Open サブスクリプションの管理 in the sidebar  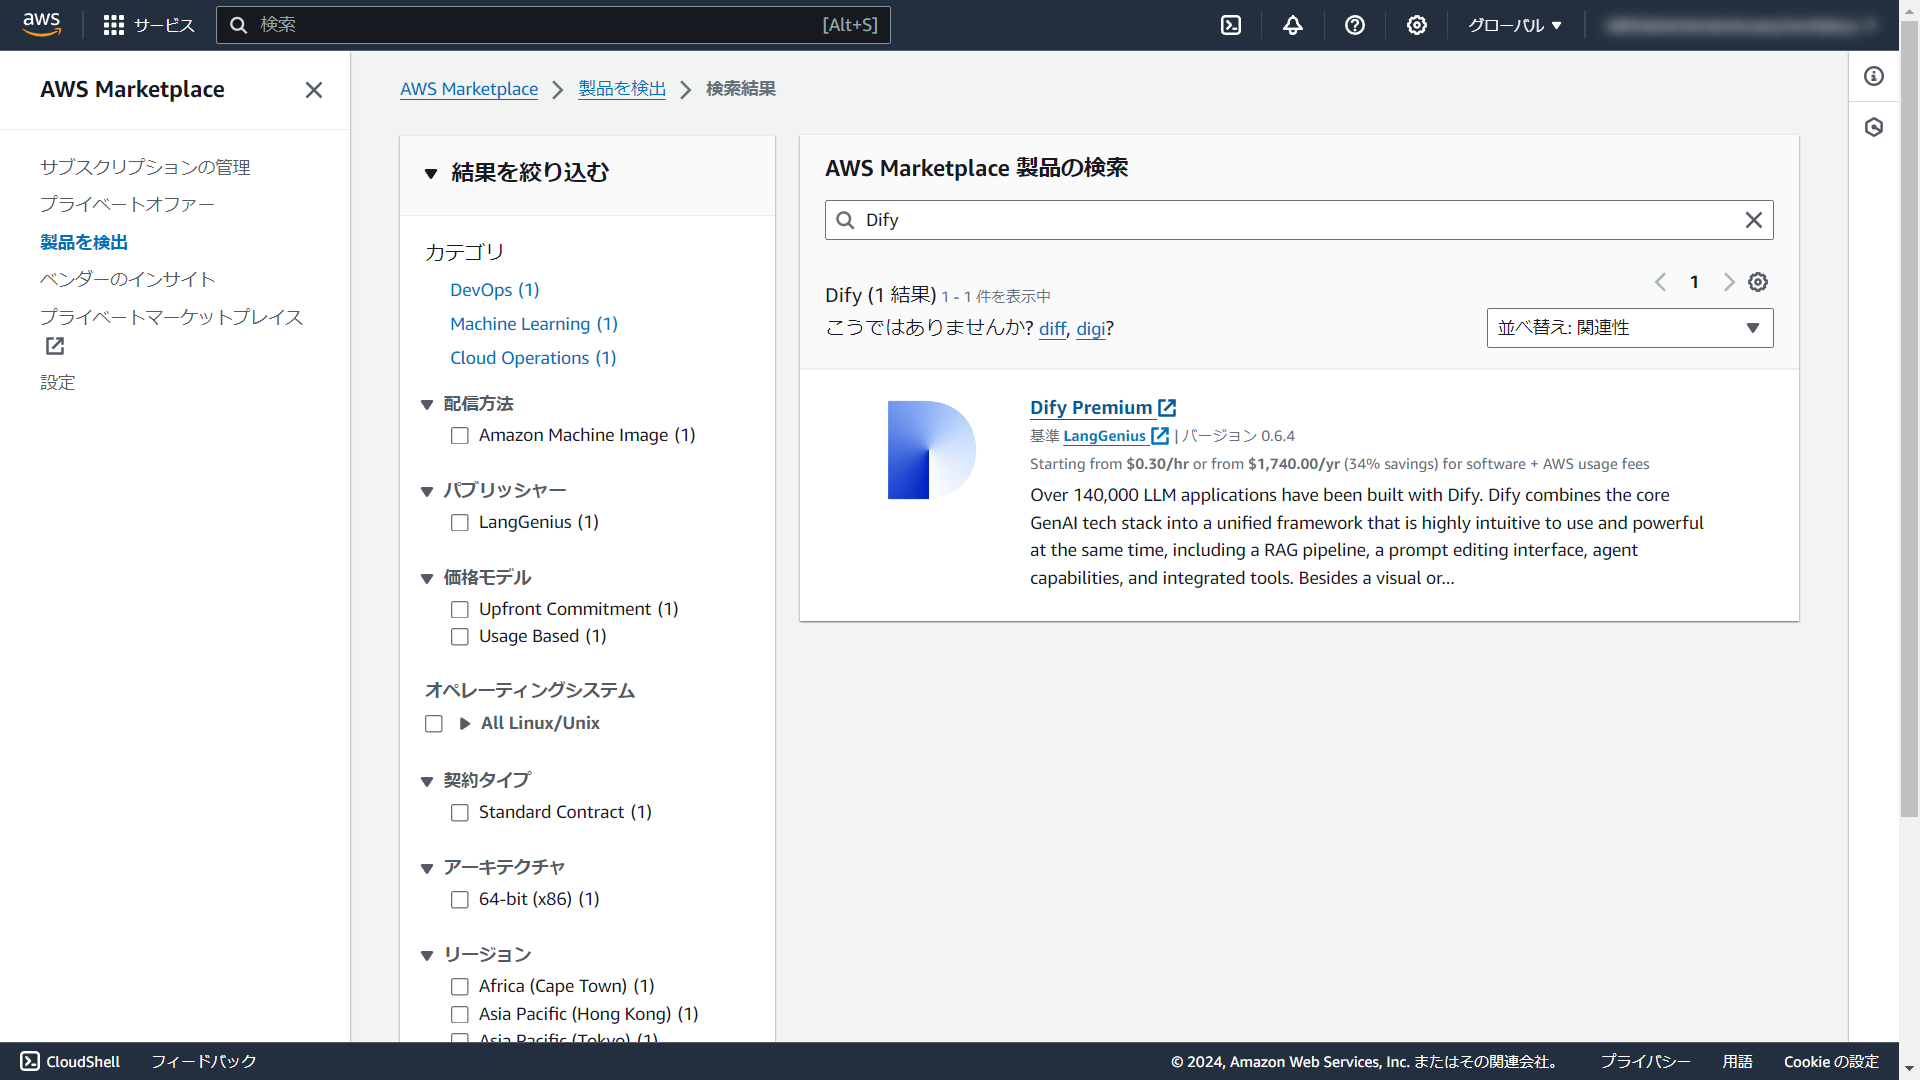145,167
